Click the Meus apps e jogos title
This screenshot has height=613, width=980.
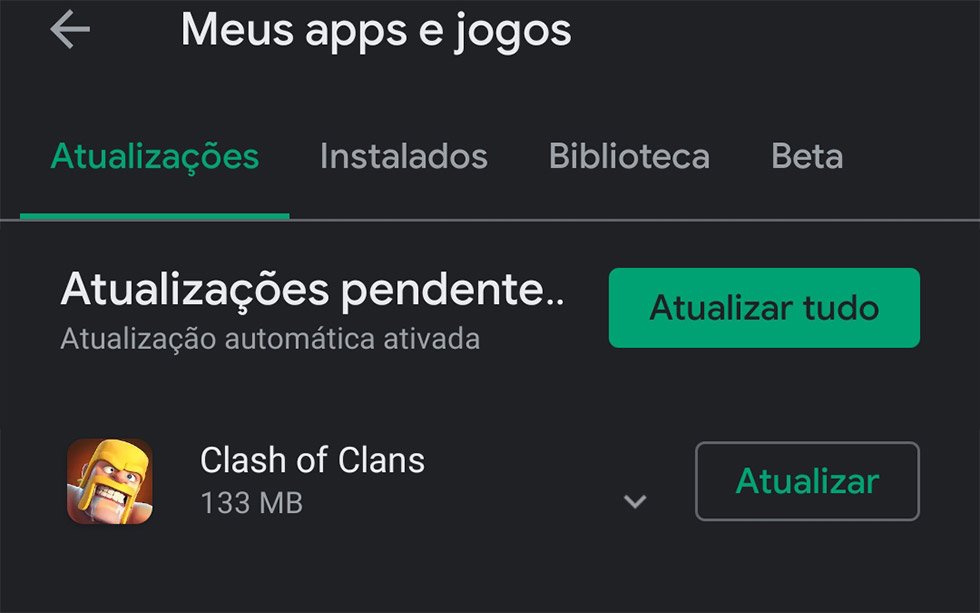point(376,31)
